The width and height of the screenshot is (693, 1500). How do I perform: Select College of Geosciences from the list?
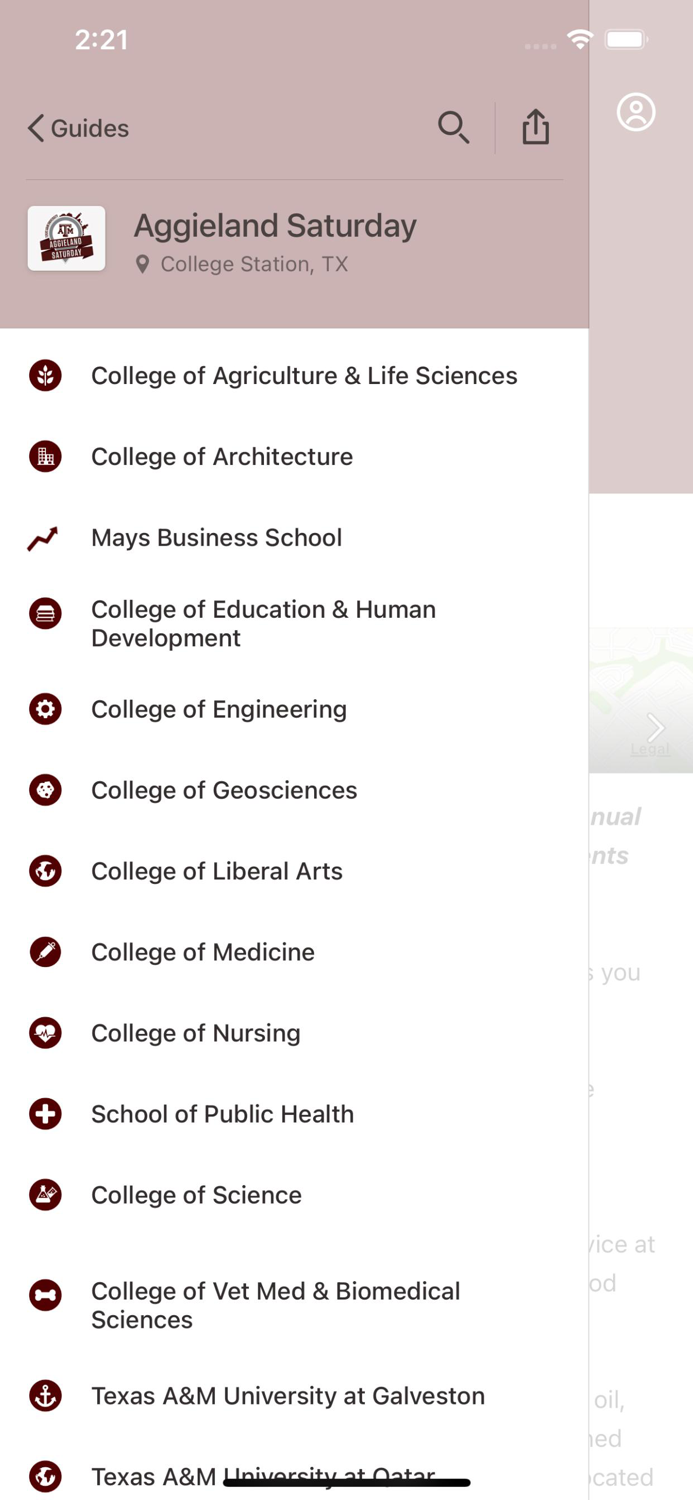(x=224, y=790)
